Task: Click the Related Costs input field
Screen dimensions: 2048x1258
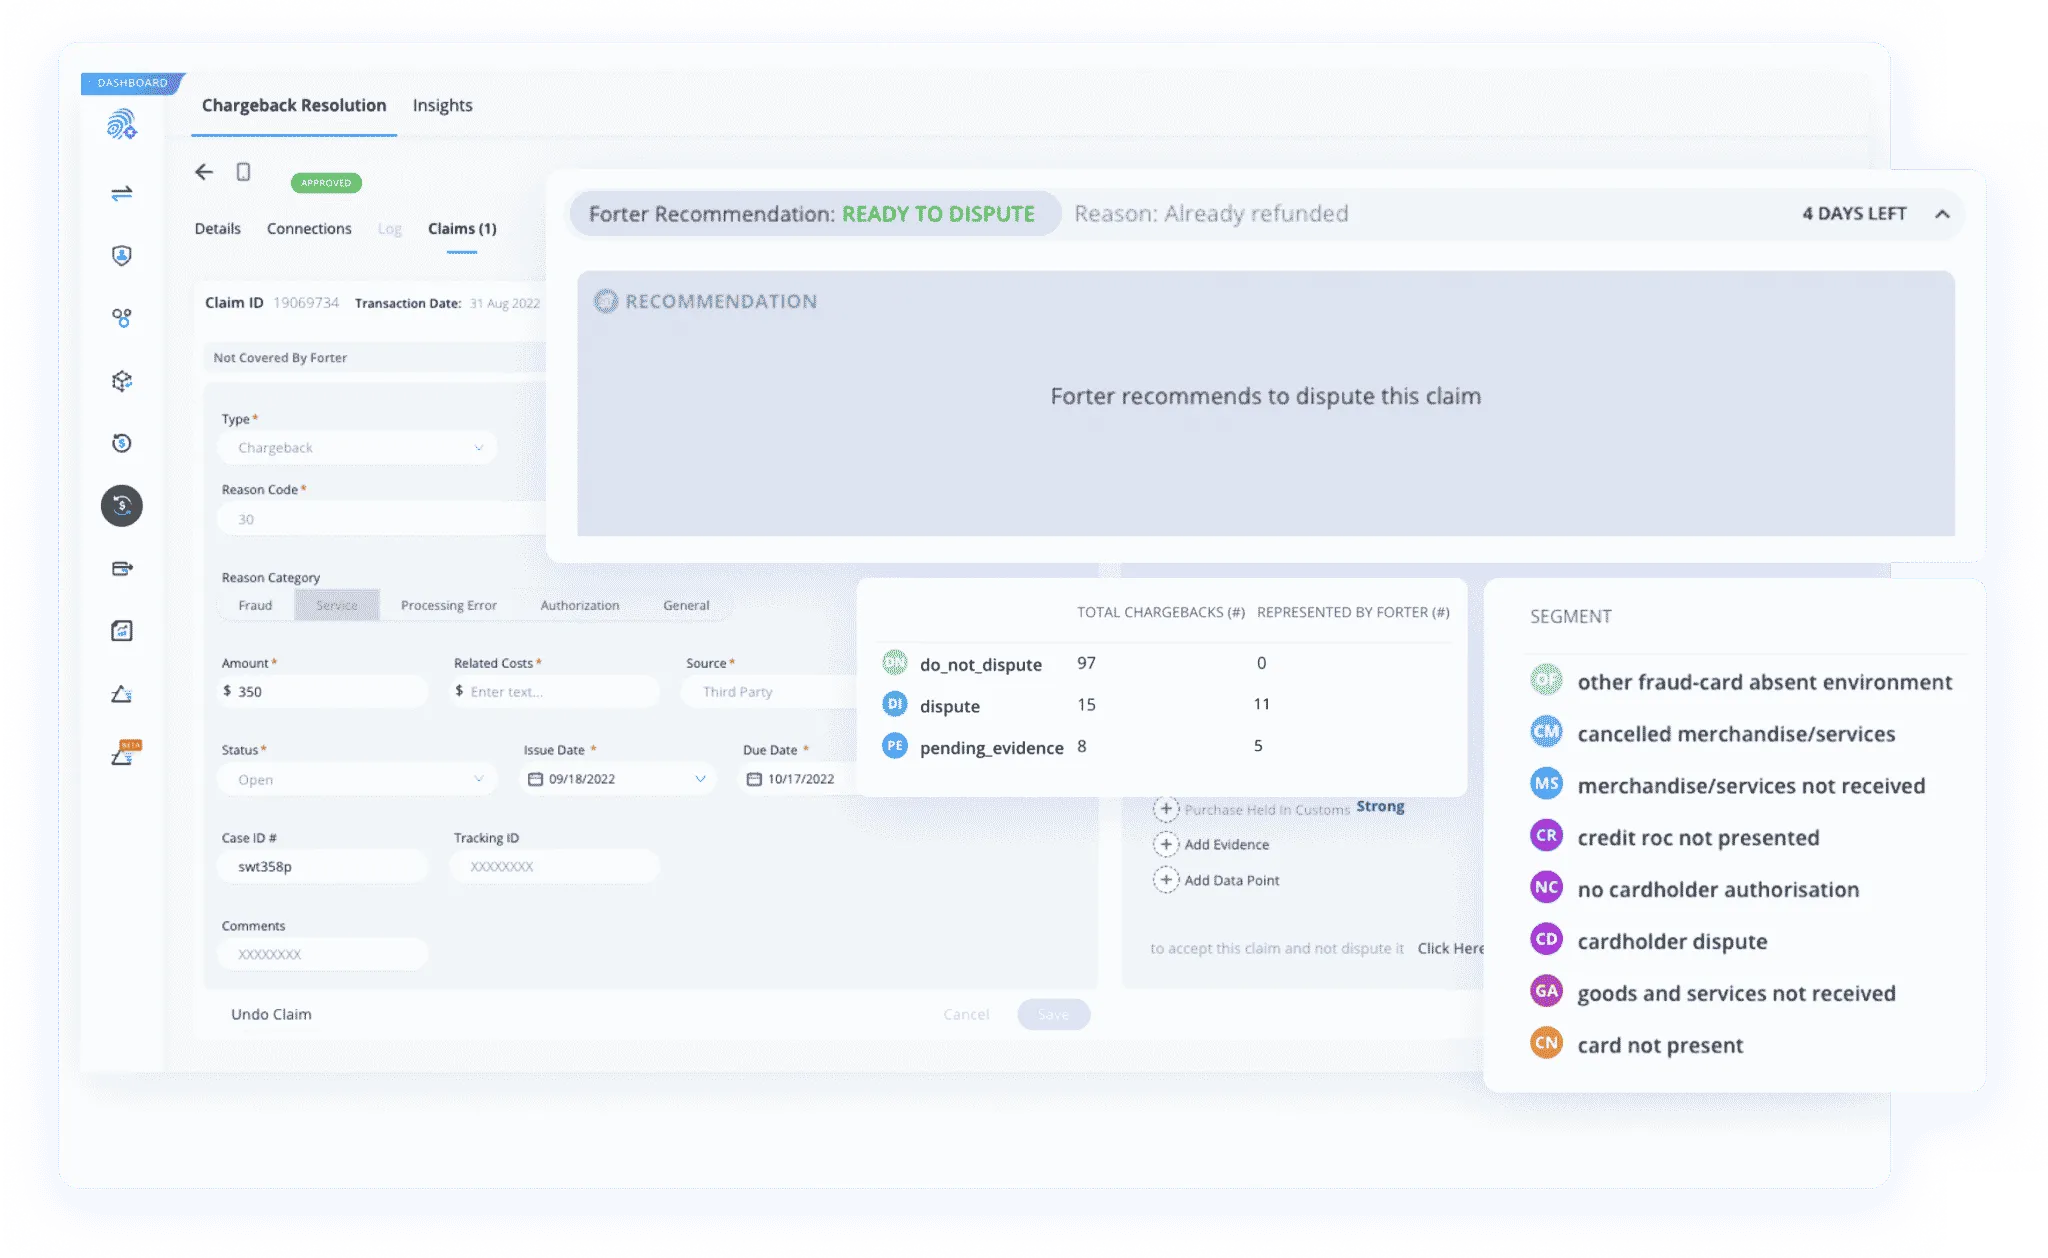Action: click(555, 691)
